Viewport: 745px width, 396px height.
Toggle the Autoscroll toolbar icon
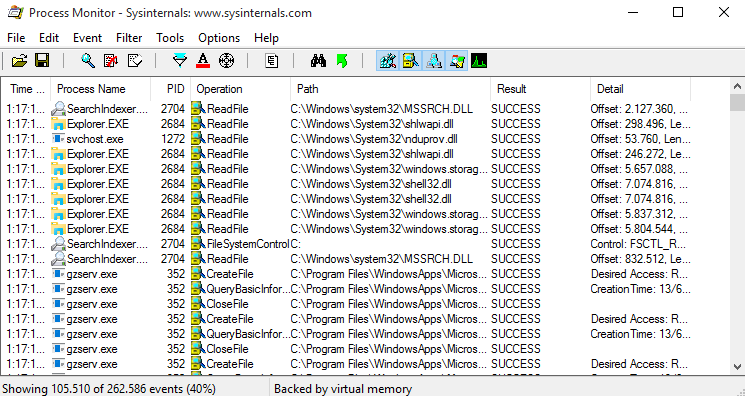(111, 61)
